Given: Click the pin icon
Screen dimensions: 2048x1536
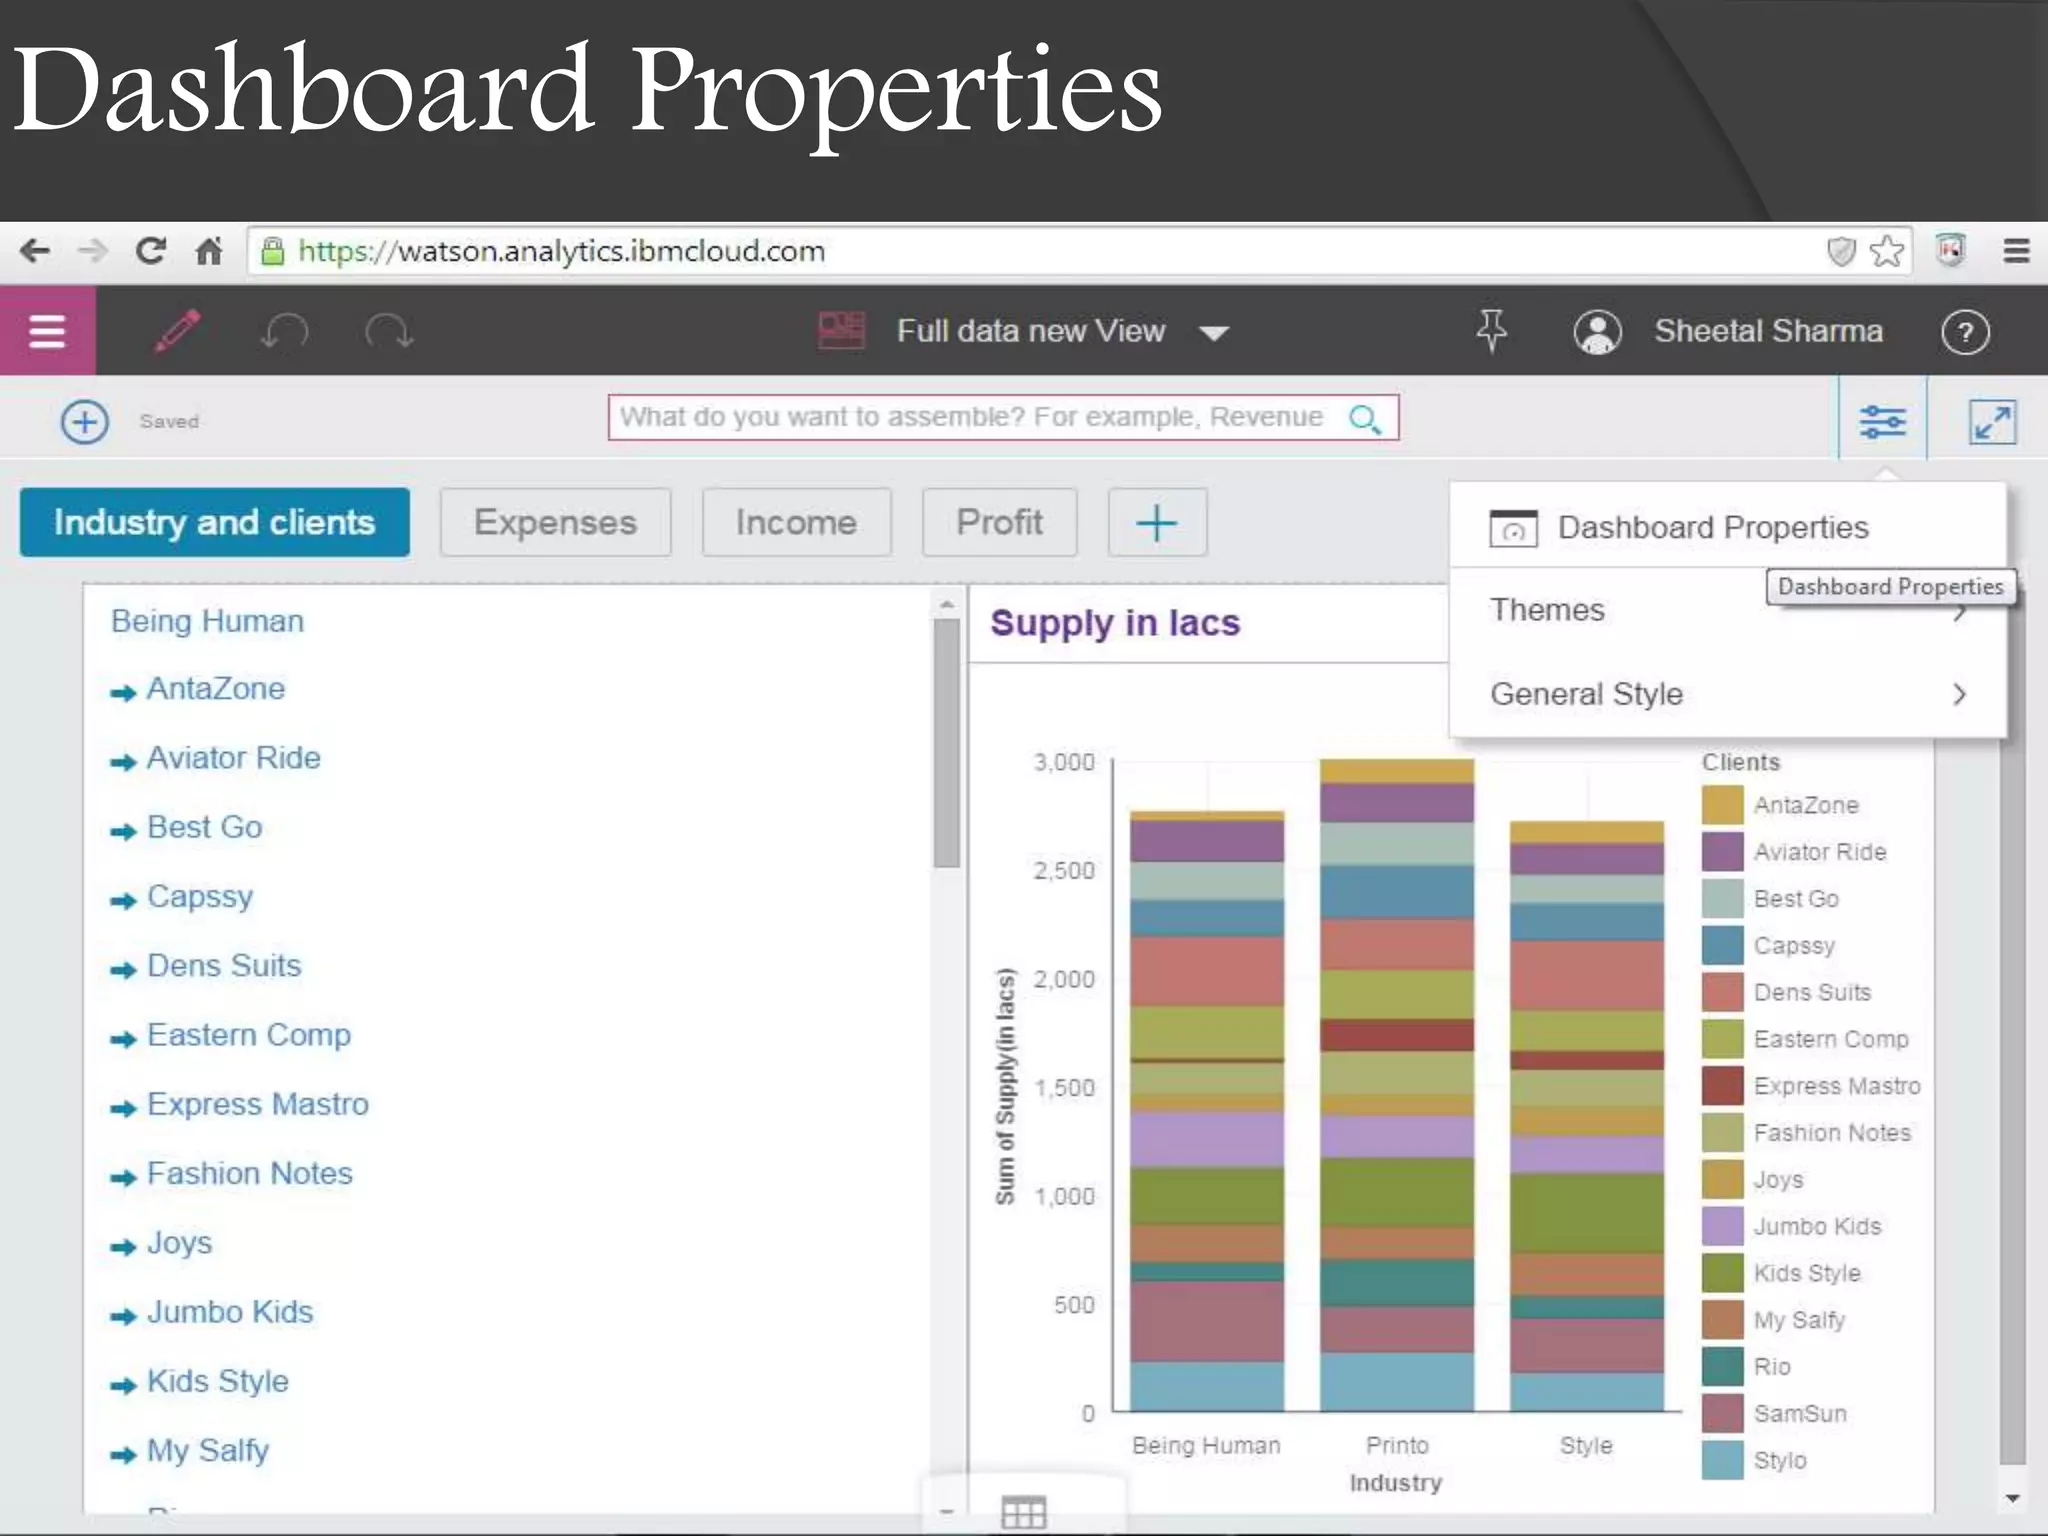Looking at the screenshot, I should (1491, 331).
